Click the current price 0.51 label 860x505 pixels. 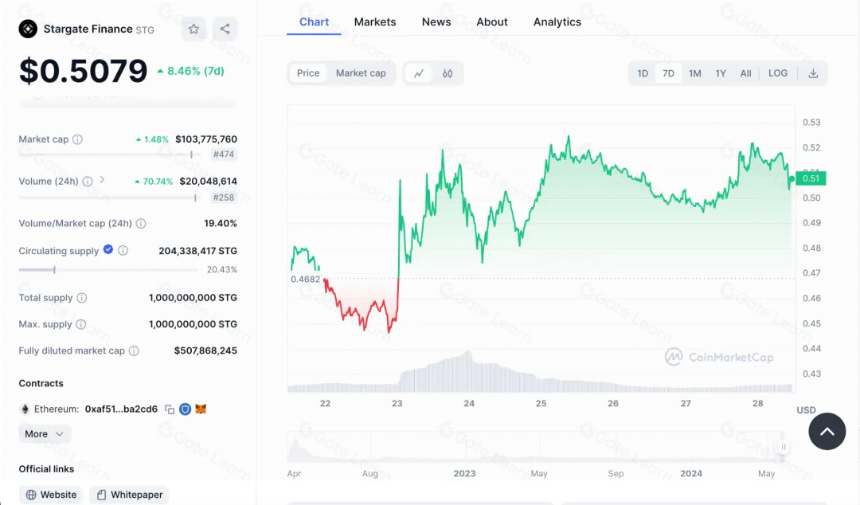(x=811, y=178)
